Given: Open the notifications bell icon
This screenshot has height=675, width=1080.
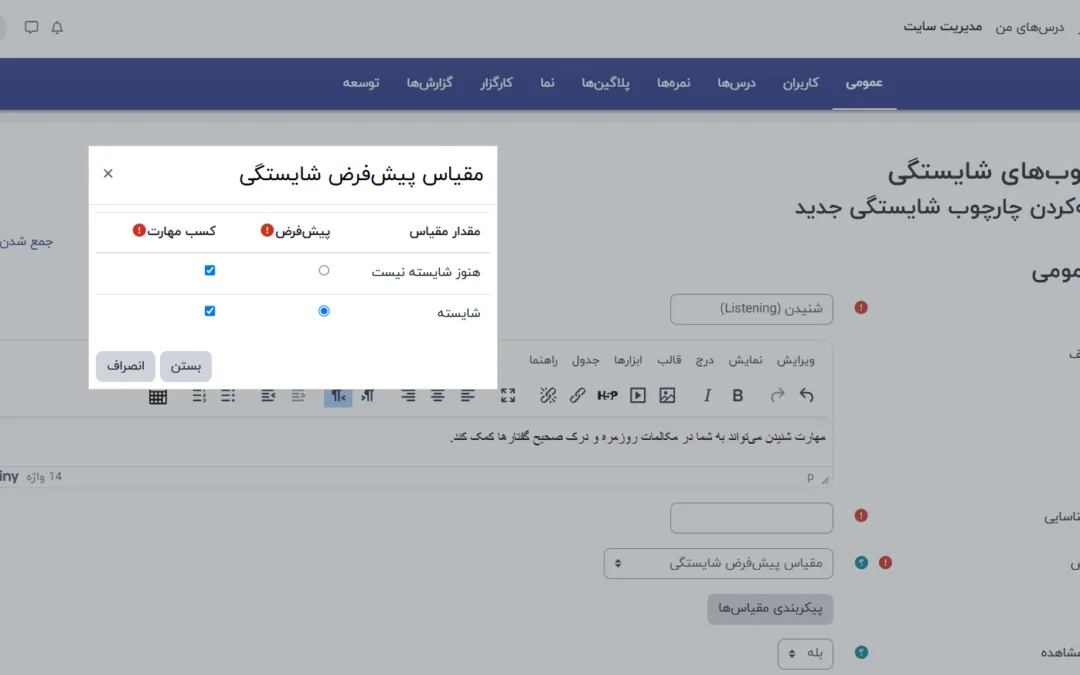Looking at the screenshot, I should pyautogui.click(x=57, y=28).
